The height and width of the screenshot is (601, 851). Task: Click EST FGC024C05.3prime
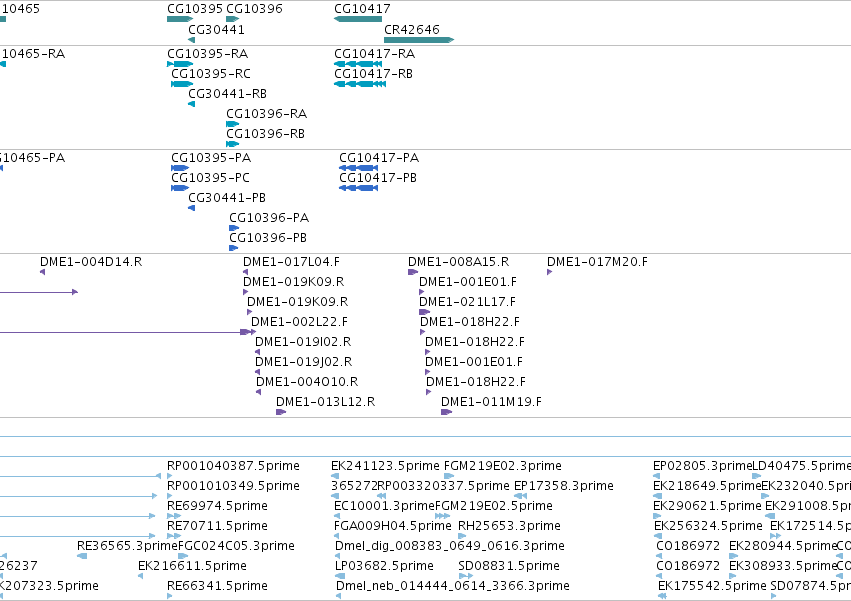[x=237, y=546]
